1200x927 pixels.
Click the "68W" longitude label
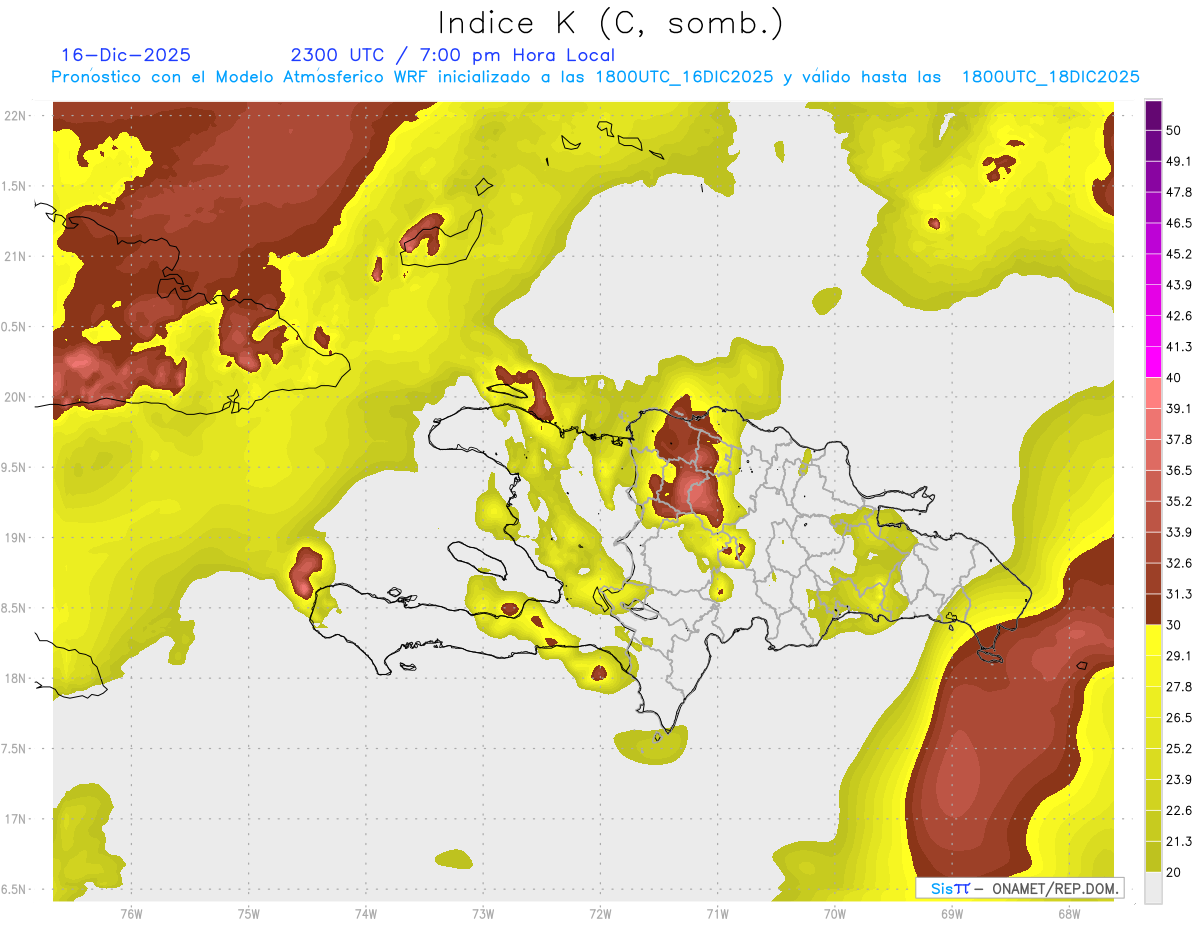tap(1069, 914)
